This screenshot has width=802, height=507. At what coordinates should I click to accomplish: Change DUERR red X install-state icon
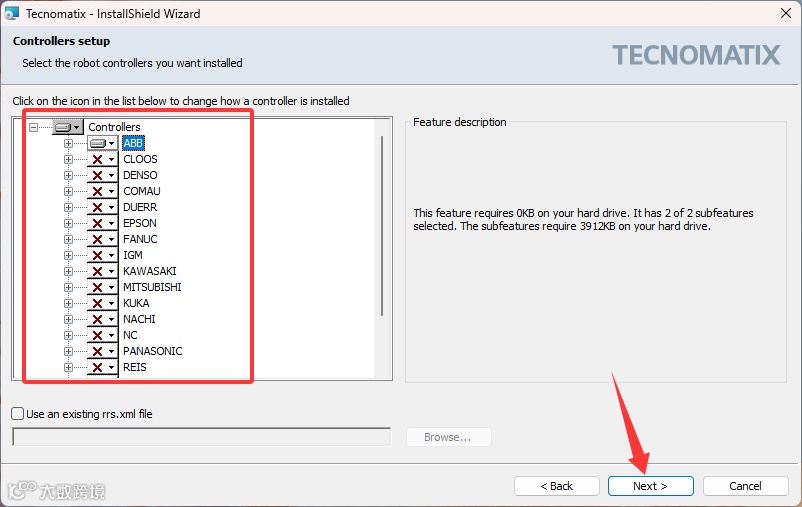[102, 207]
